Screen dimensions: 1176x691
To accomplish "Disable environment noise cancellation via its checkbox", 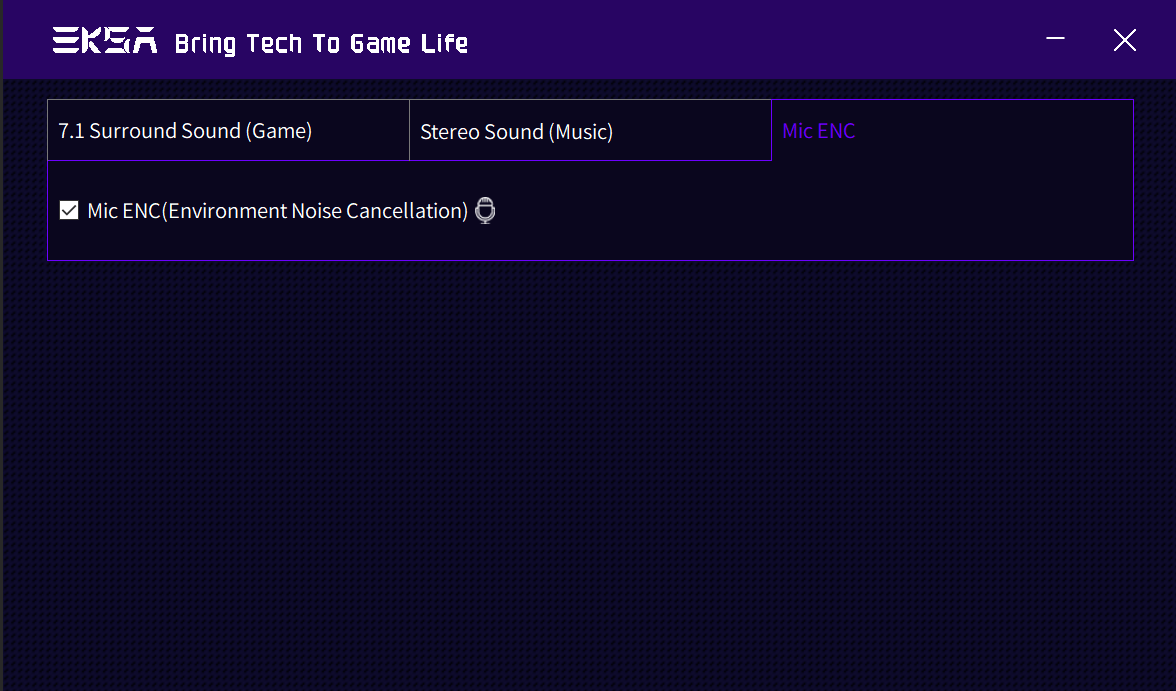I will pos(69,210).
